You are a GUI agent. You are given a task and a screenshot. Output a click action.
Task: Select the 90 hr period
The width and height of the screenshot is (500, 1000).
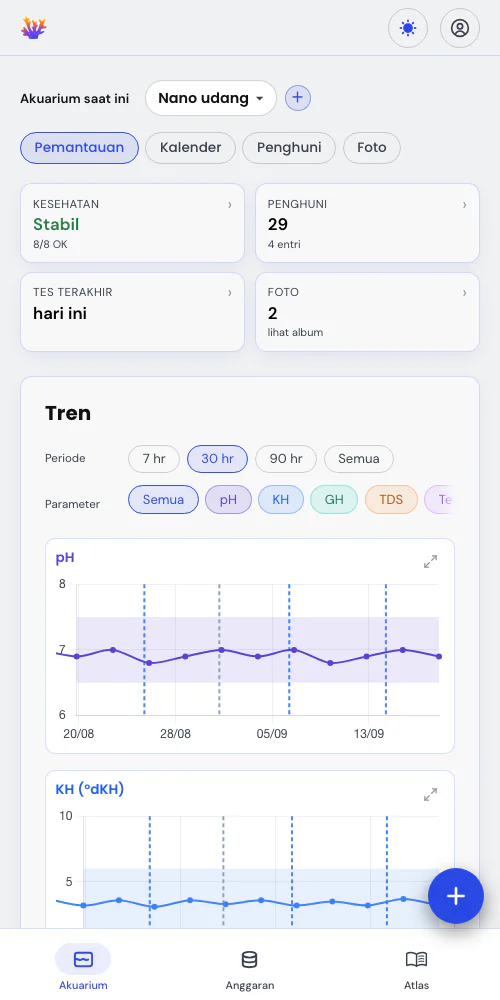pyautogui.click(x=286, y=459)
